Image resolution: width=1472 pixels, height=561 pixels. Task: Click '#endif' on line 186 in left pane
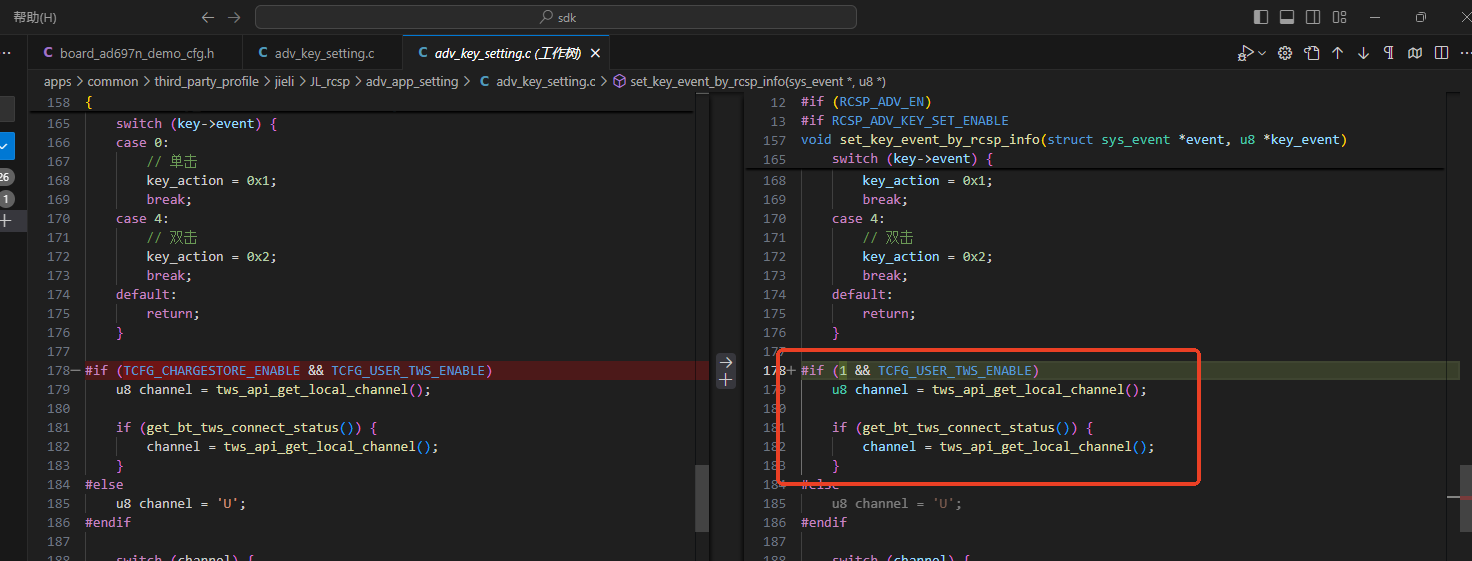click(108, 522)
